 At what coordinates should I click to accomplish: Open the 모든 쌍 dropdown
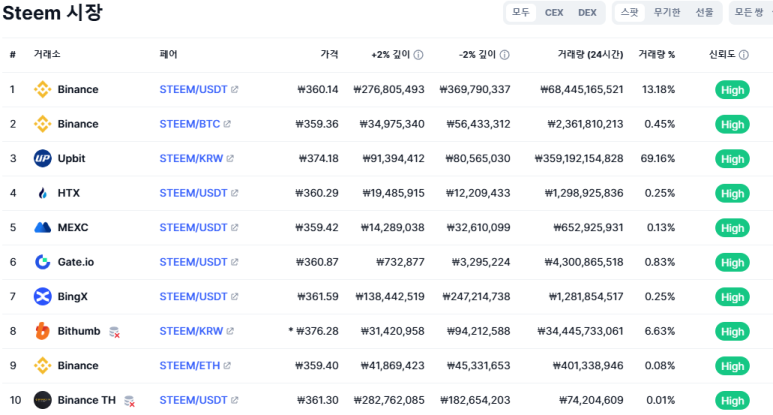(x=751, y=12)
